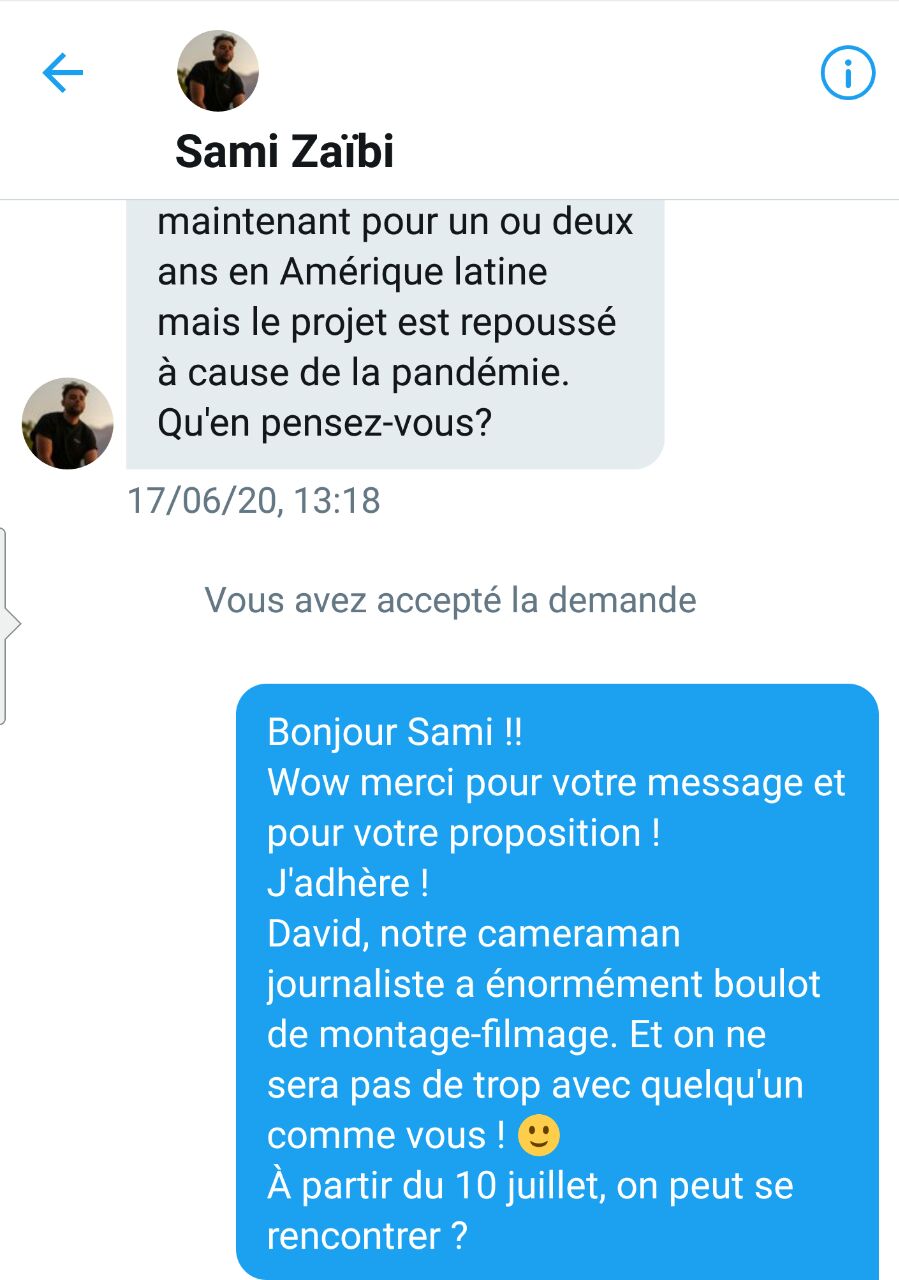Tap the smiley emoji in the sent message
The width and height of the screenshot is (899, 1280).
coord(540,1136)
